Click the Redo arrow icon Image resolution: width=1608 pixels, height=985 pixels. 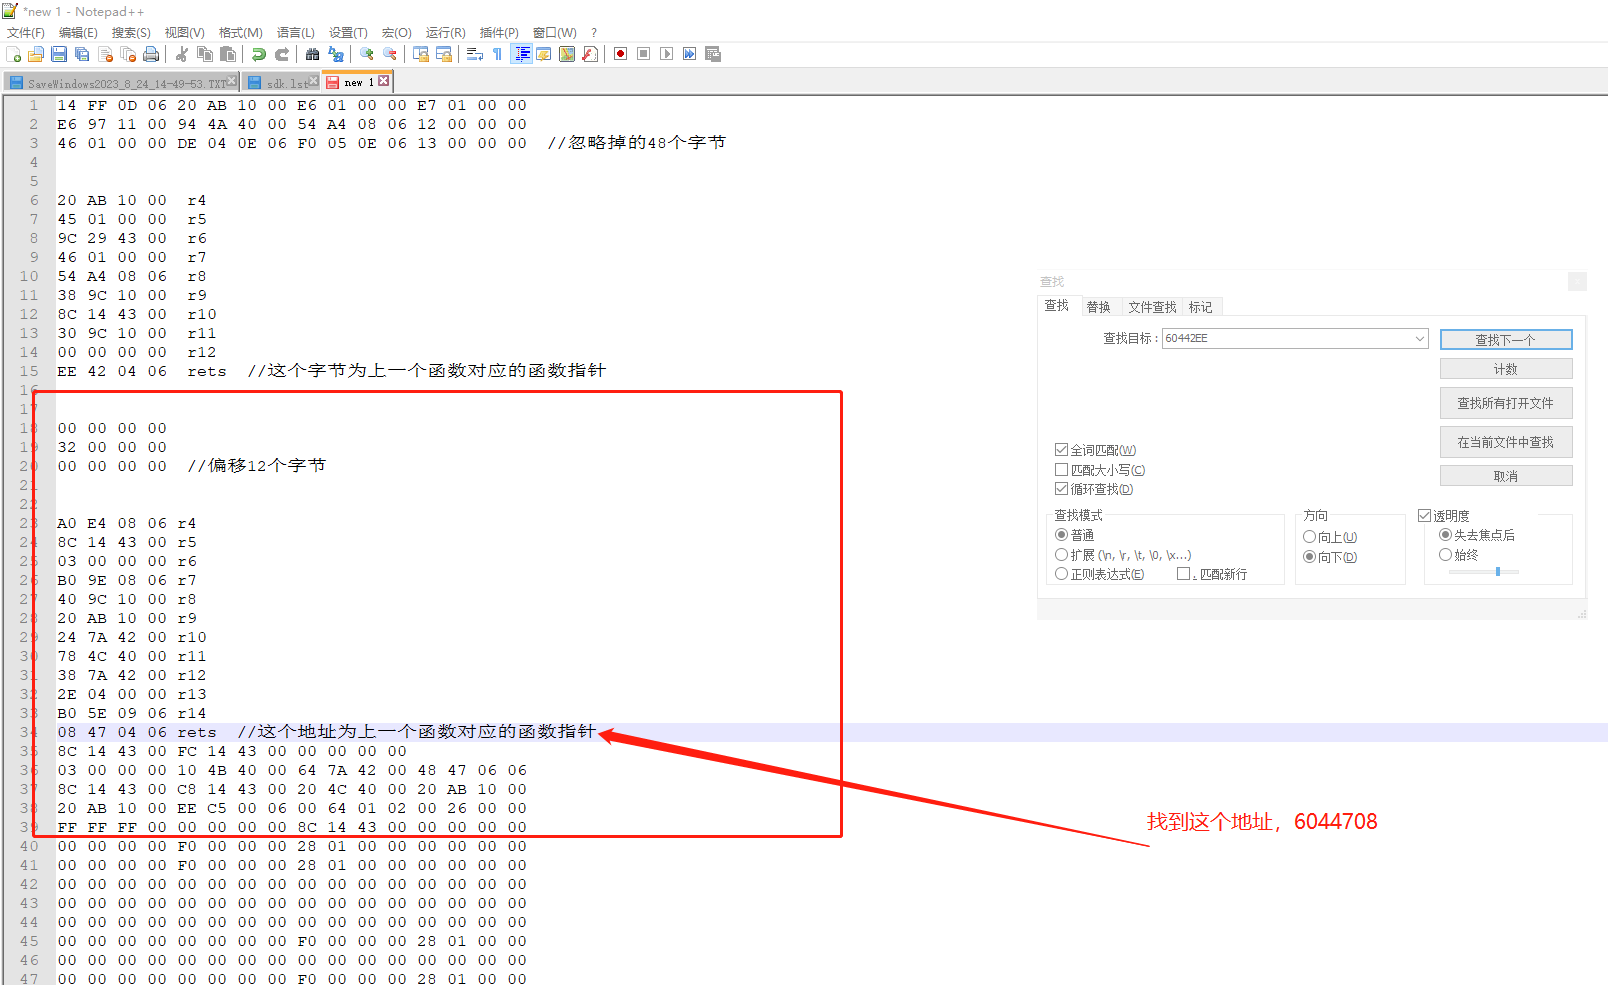pyautogui.click(x=282, y=54)
